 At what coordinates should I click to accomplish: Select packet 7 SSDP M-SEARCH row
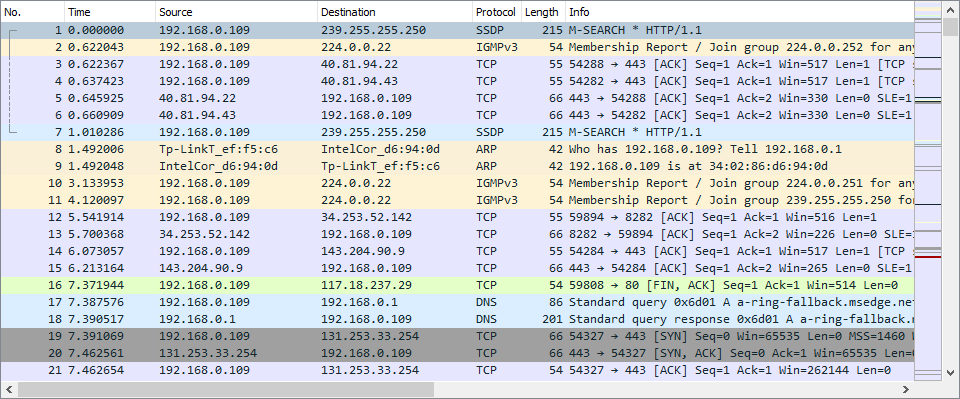pos(457,132)
